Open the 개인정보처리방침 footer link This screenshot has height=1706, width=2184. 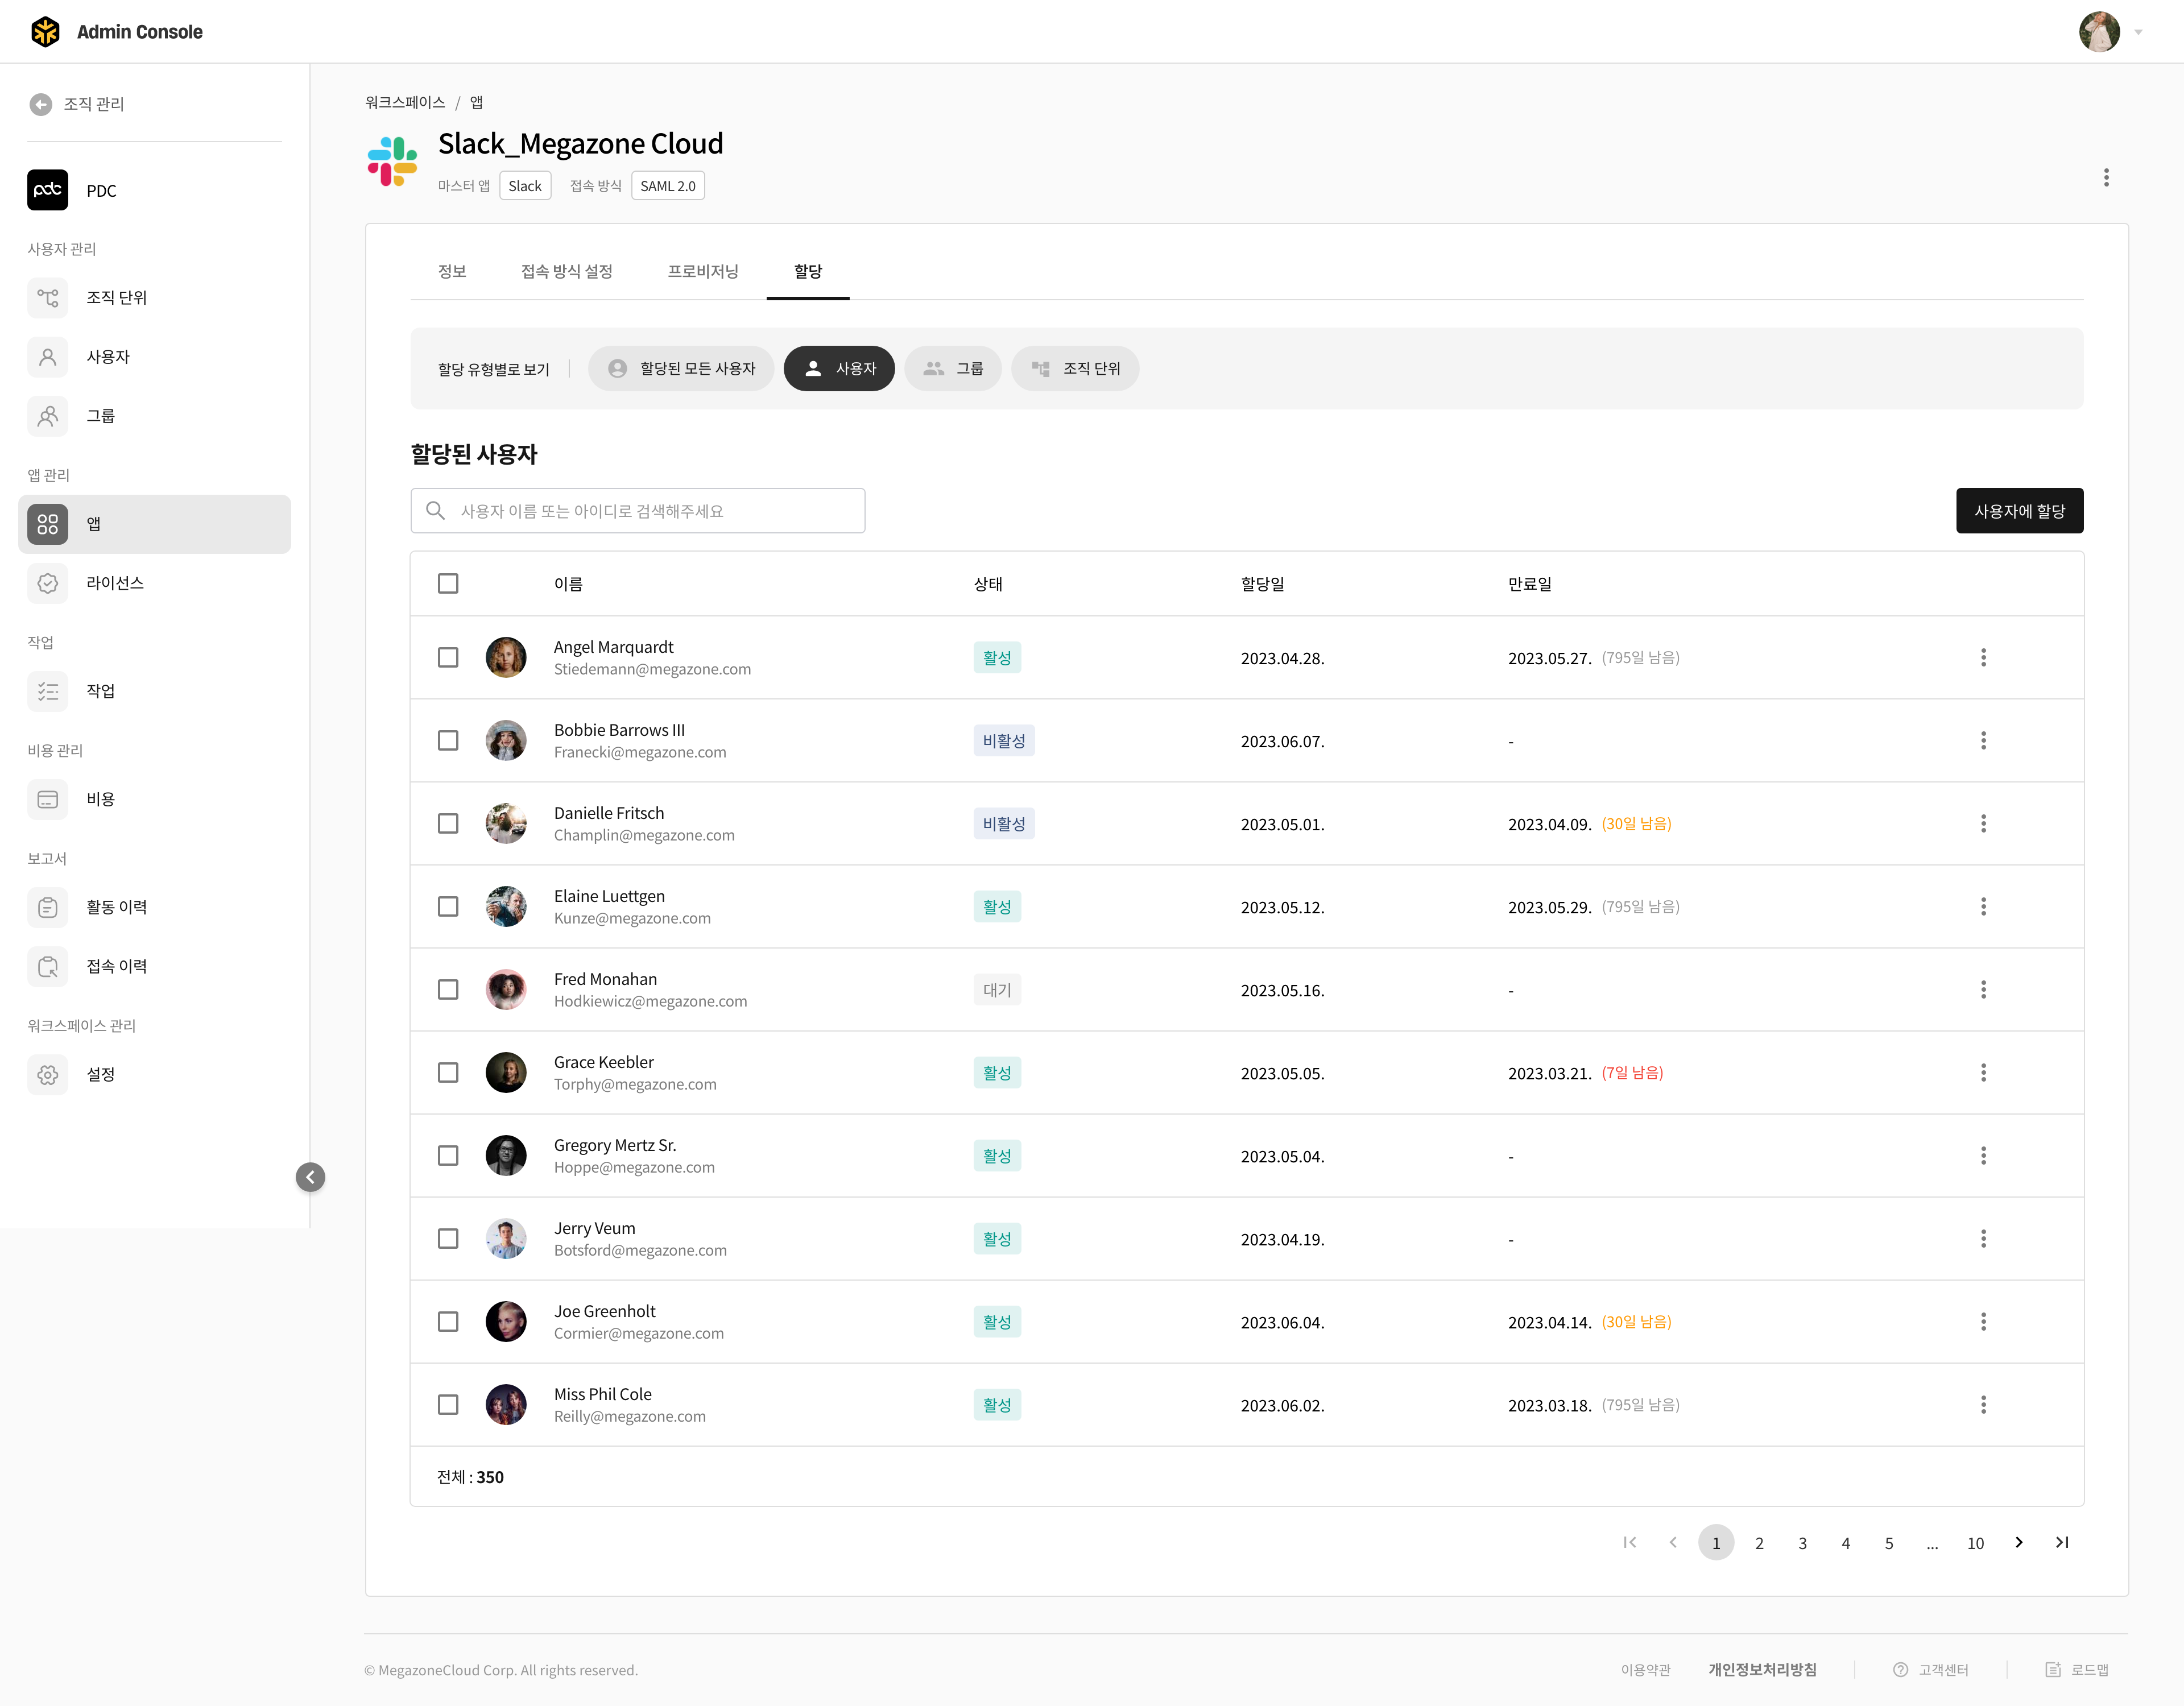pyautogui.click(x=1762, y=1669)
